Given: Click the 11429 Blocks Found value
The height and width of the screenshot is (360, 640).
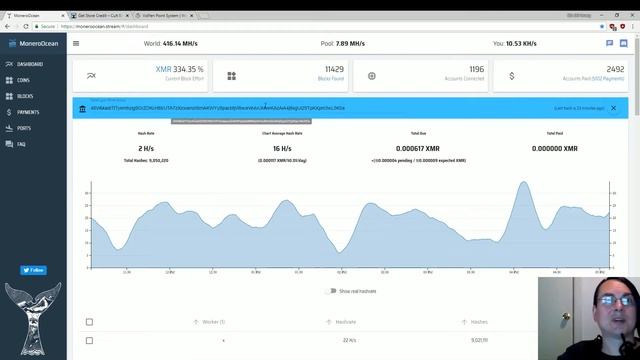Looking at the screenshot, I should (x=334, y=69).
